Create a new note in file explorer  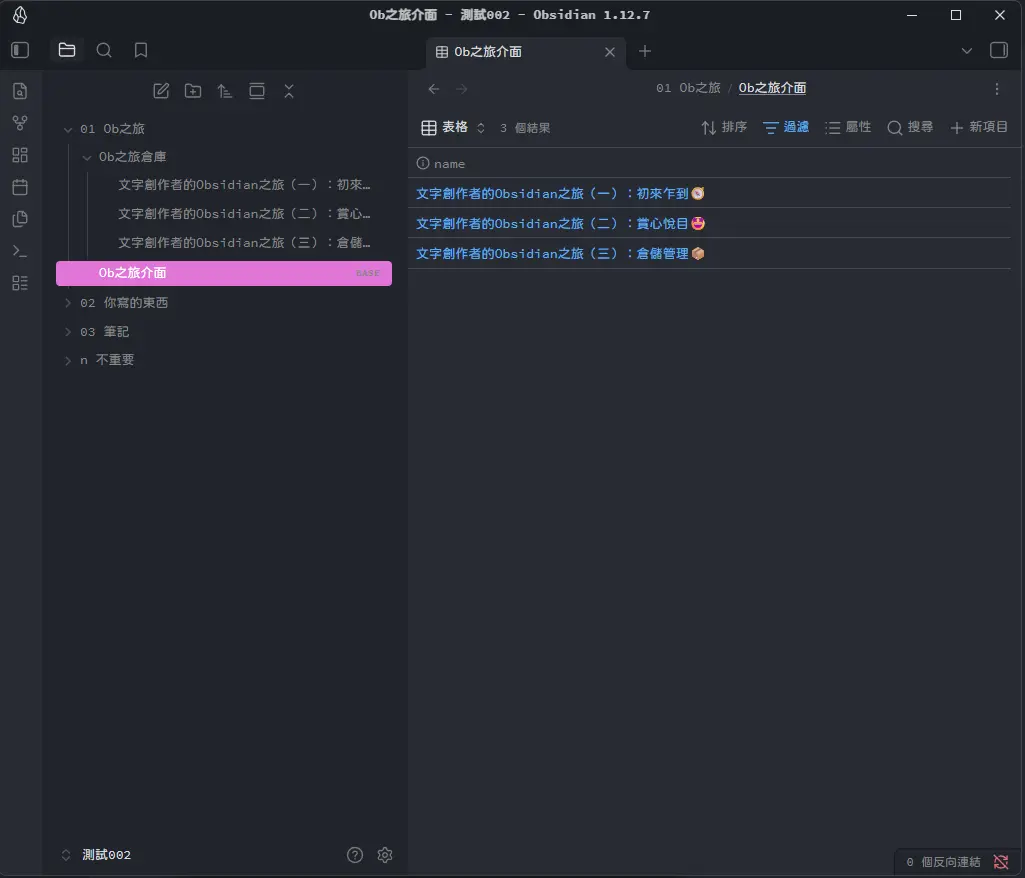(161, 91)
